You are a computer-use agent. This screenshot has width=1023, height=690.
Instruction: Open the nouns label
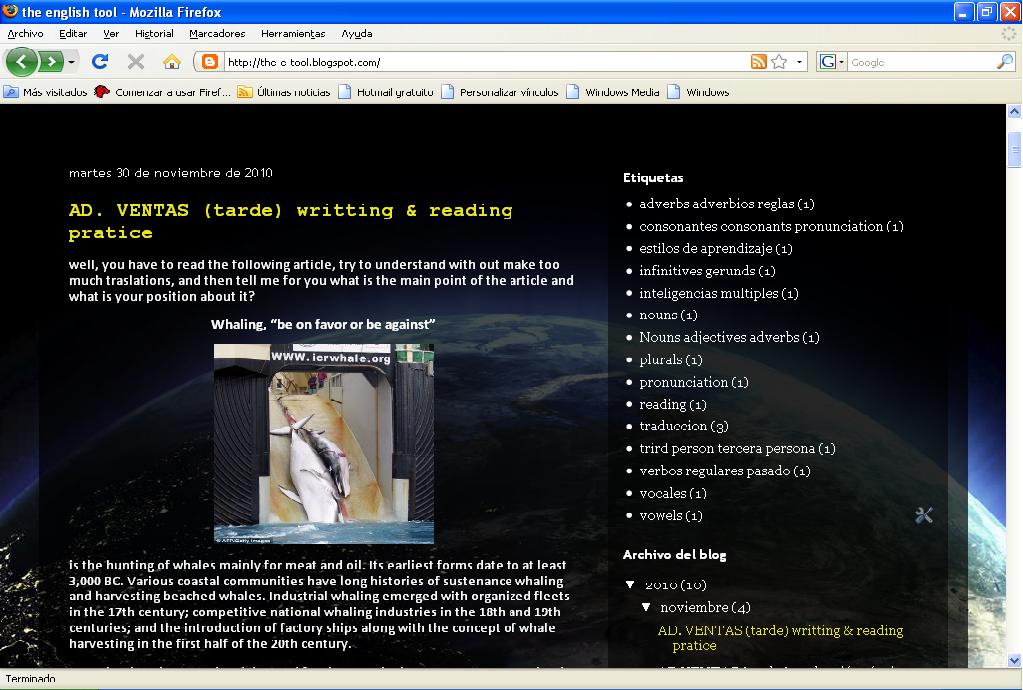pyautogui.click(x=658, y=315)
